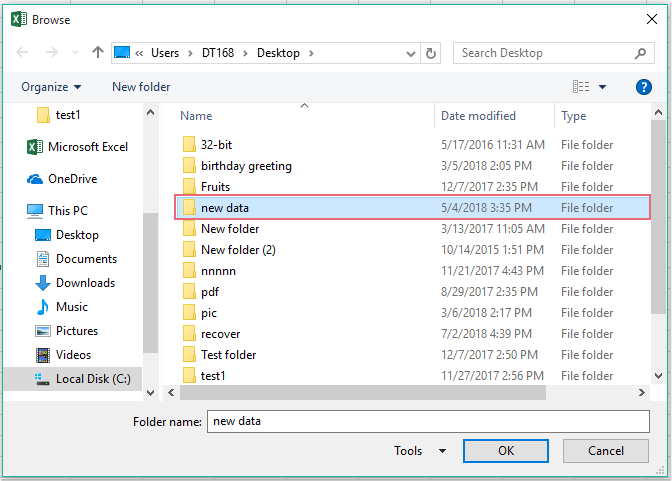Click the Cancel button
The width and height of the screenshot is (672, 481).
[x=606, y=451]
